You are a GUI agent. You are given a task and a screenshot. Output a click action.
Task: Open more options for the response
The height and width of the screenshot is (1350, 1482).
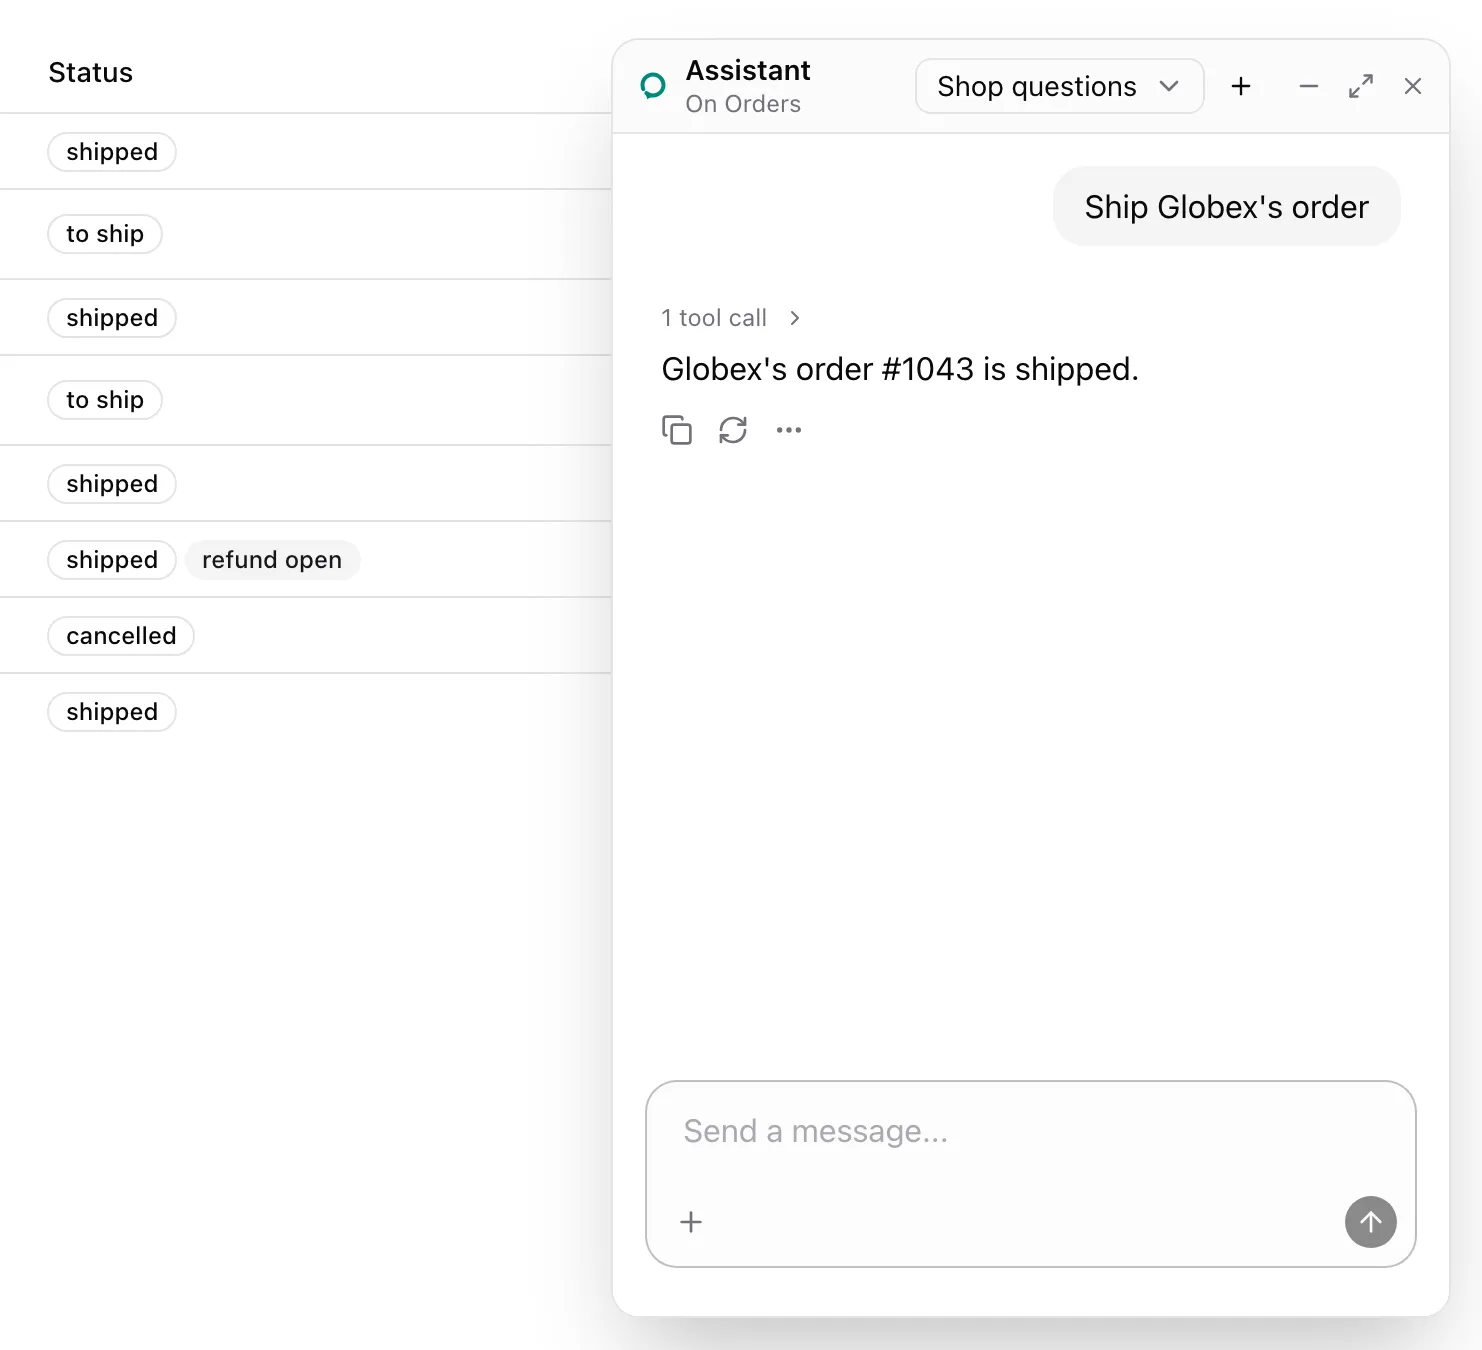click(x=789, y=430)
